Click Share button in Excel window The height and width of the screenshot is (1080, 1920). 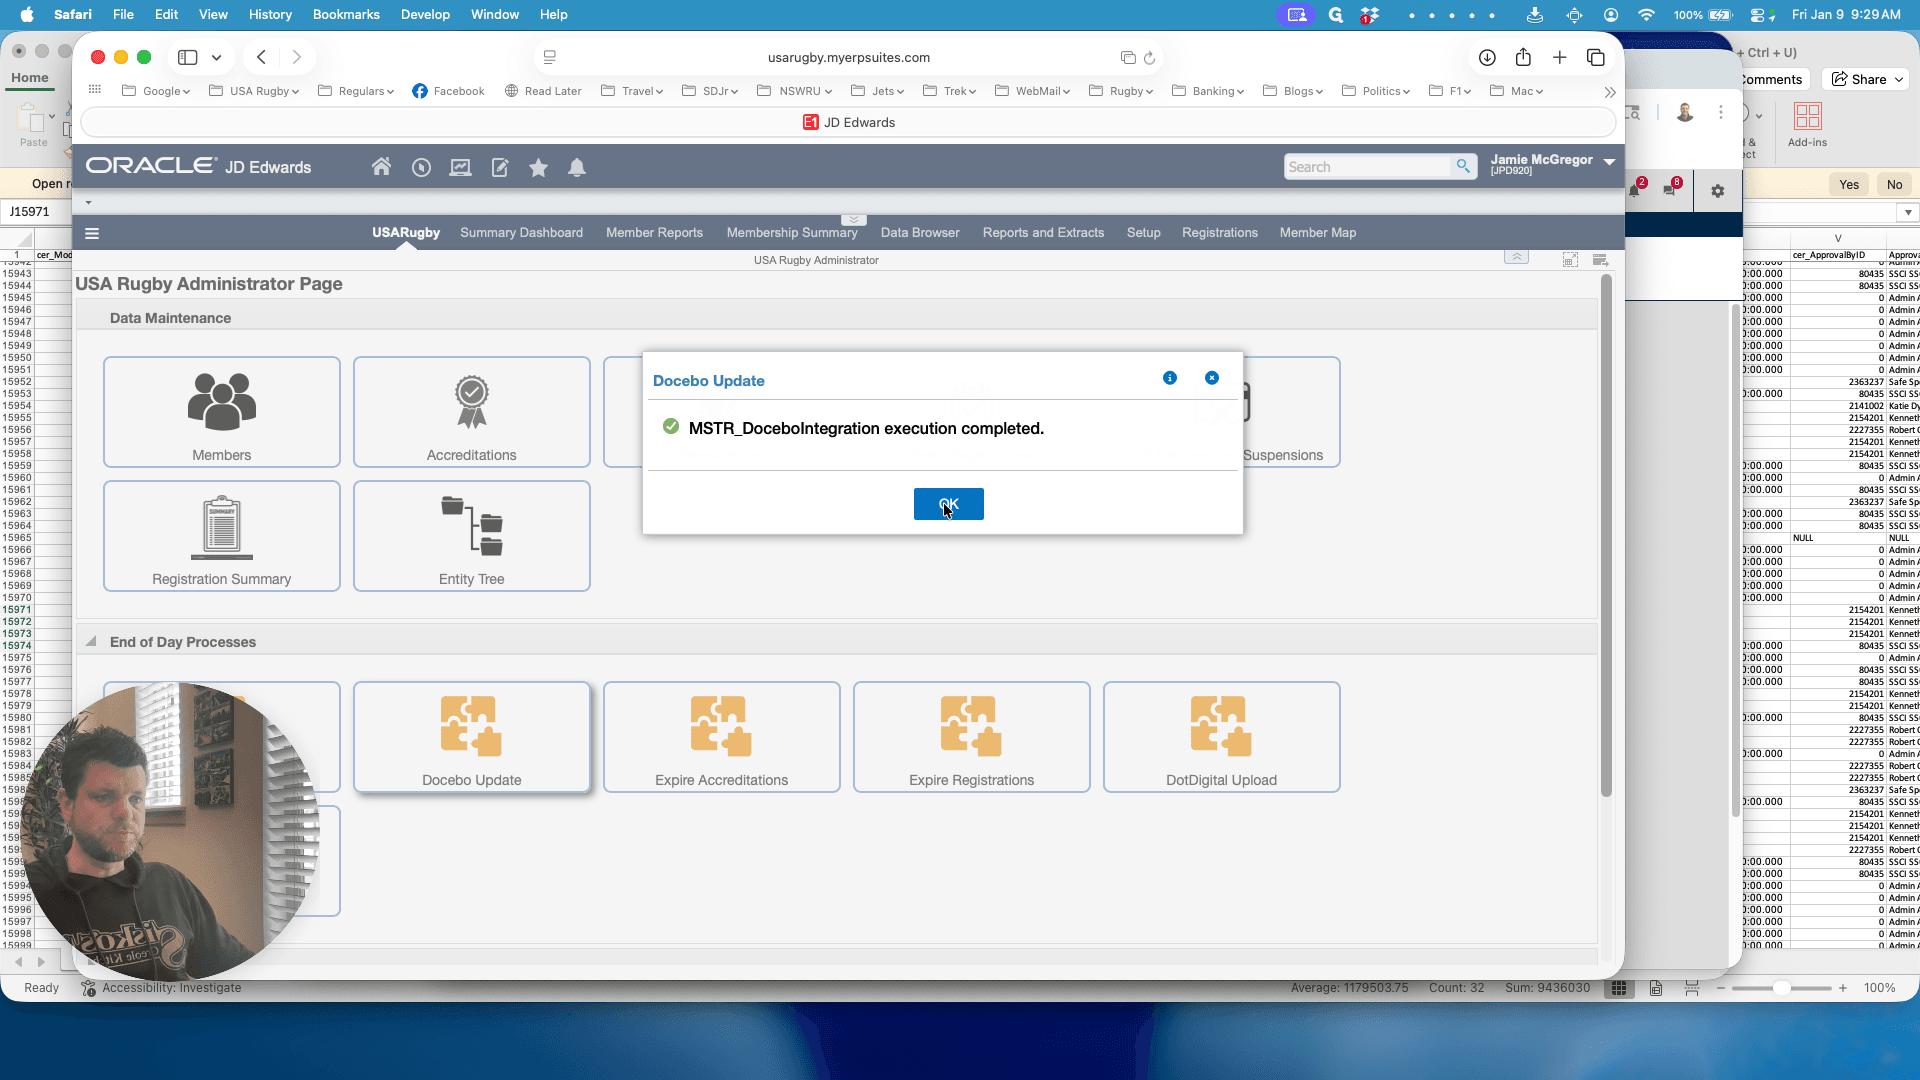[x=1866, y=79]
